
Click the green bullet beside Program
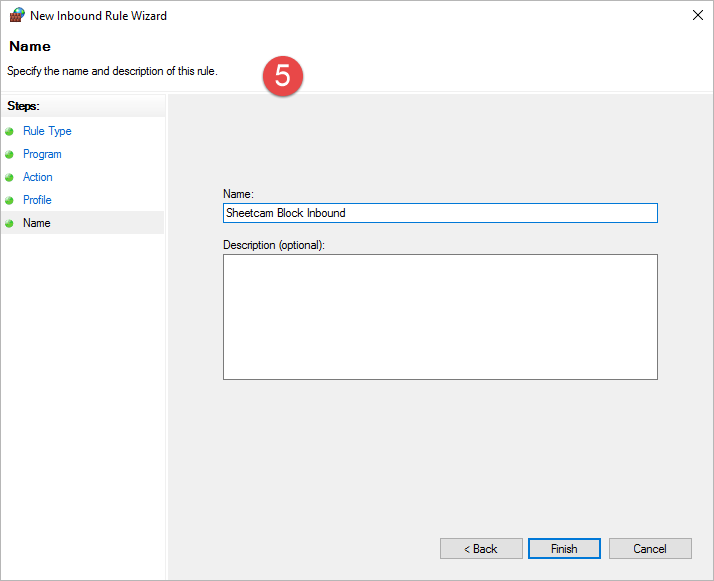(x=10, y=154)
